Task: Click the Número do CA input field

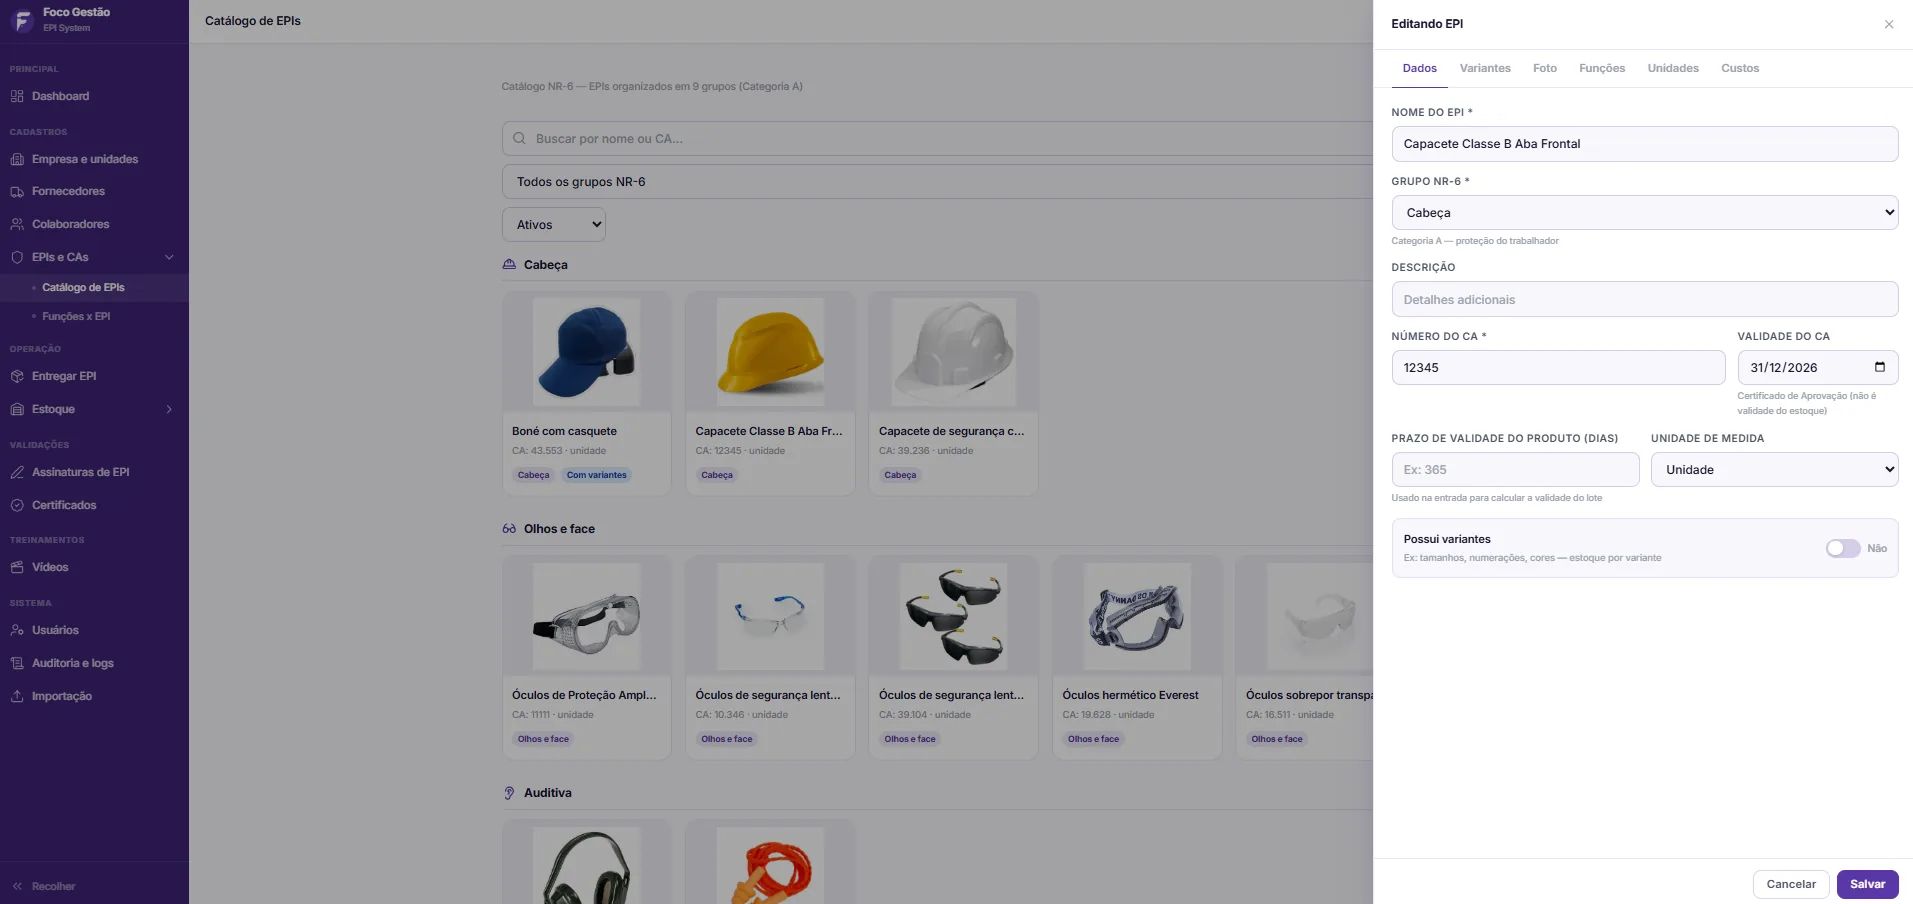Action: tap(1558, 367)
